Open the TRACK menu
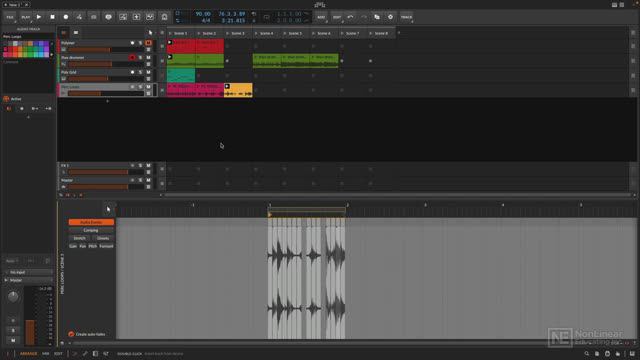The image size is (640, 360). tap(406, 17)
